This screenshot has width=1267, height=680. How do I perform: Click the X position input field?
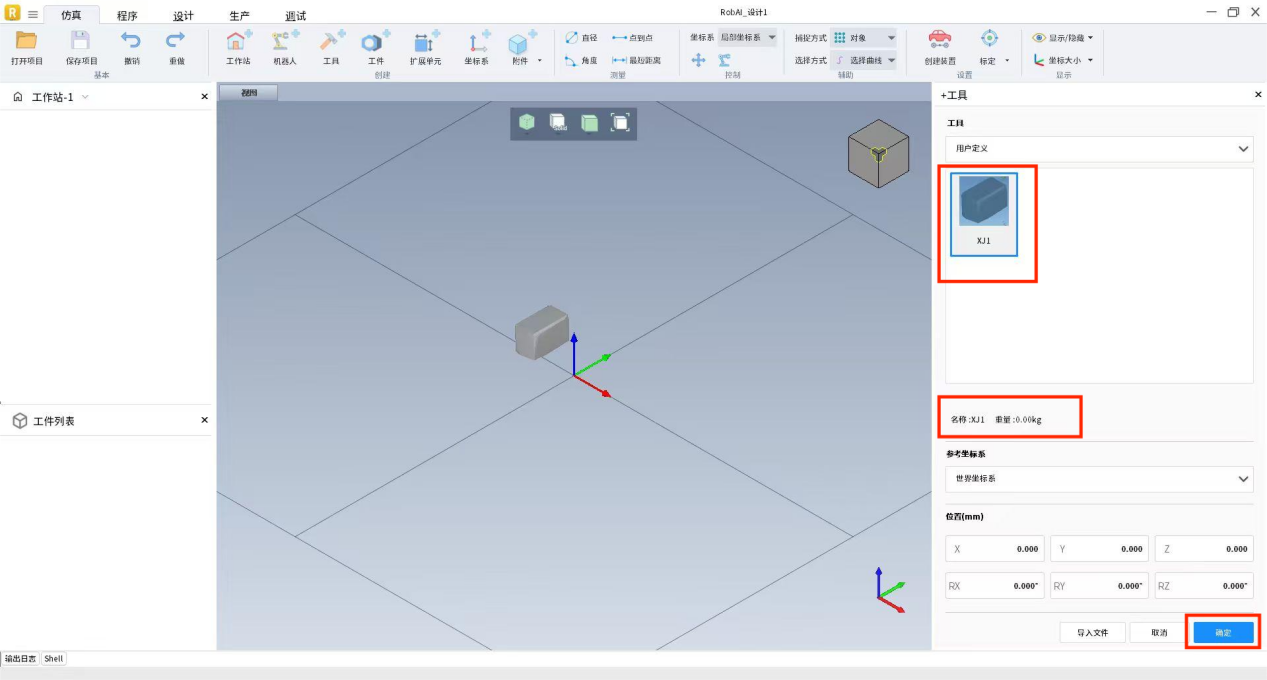pyautogui.click(x=995, y=549)
